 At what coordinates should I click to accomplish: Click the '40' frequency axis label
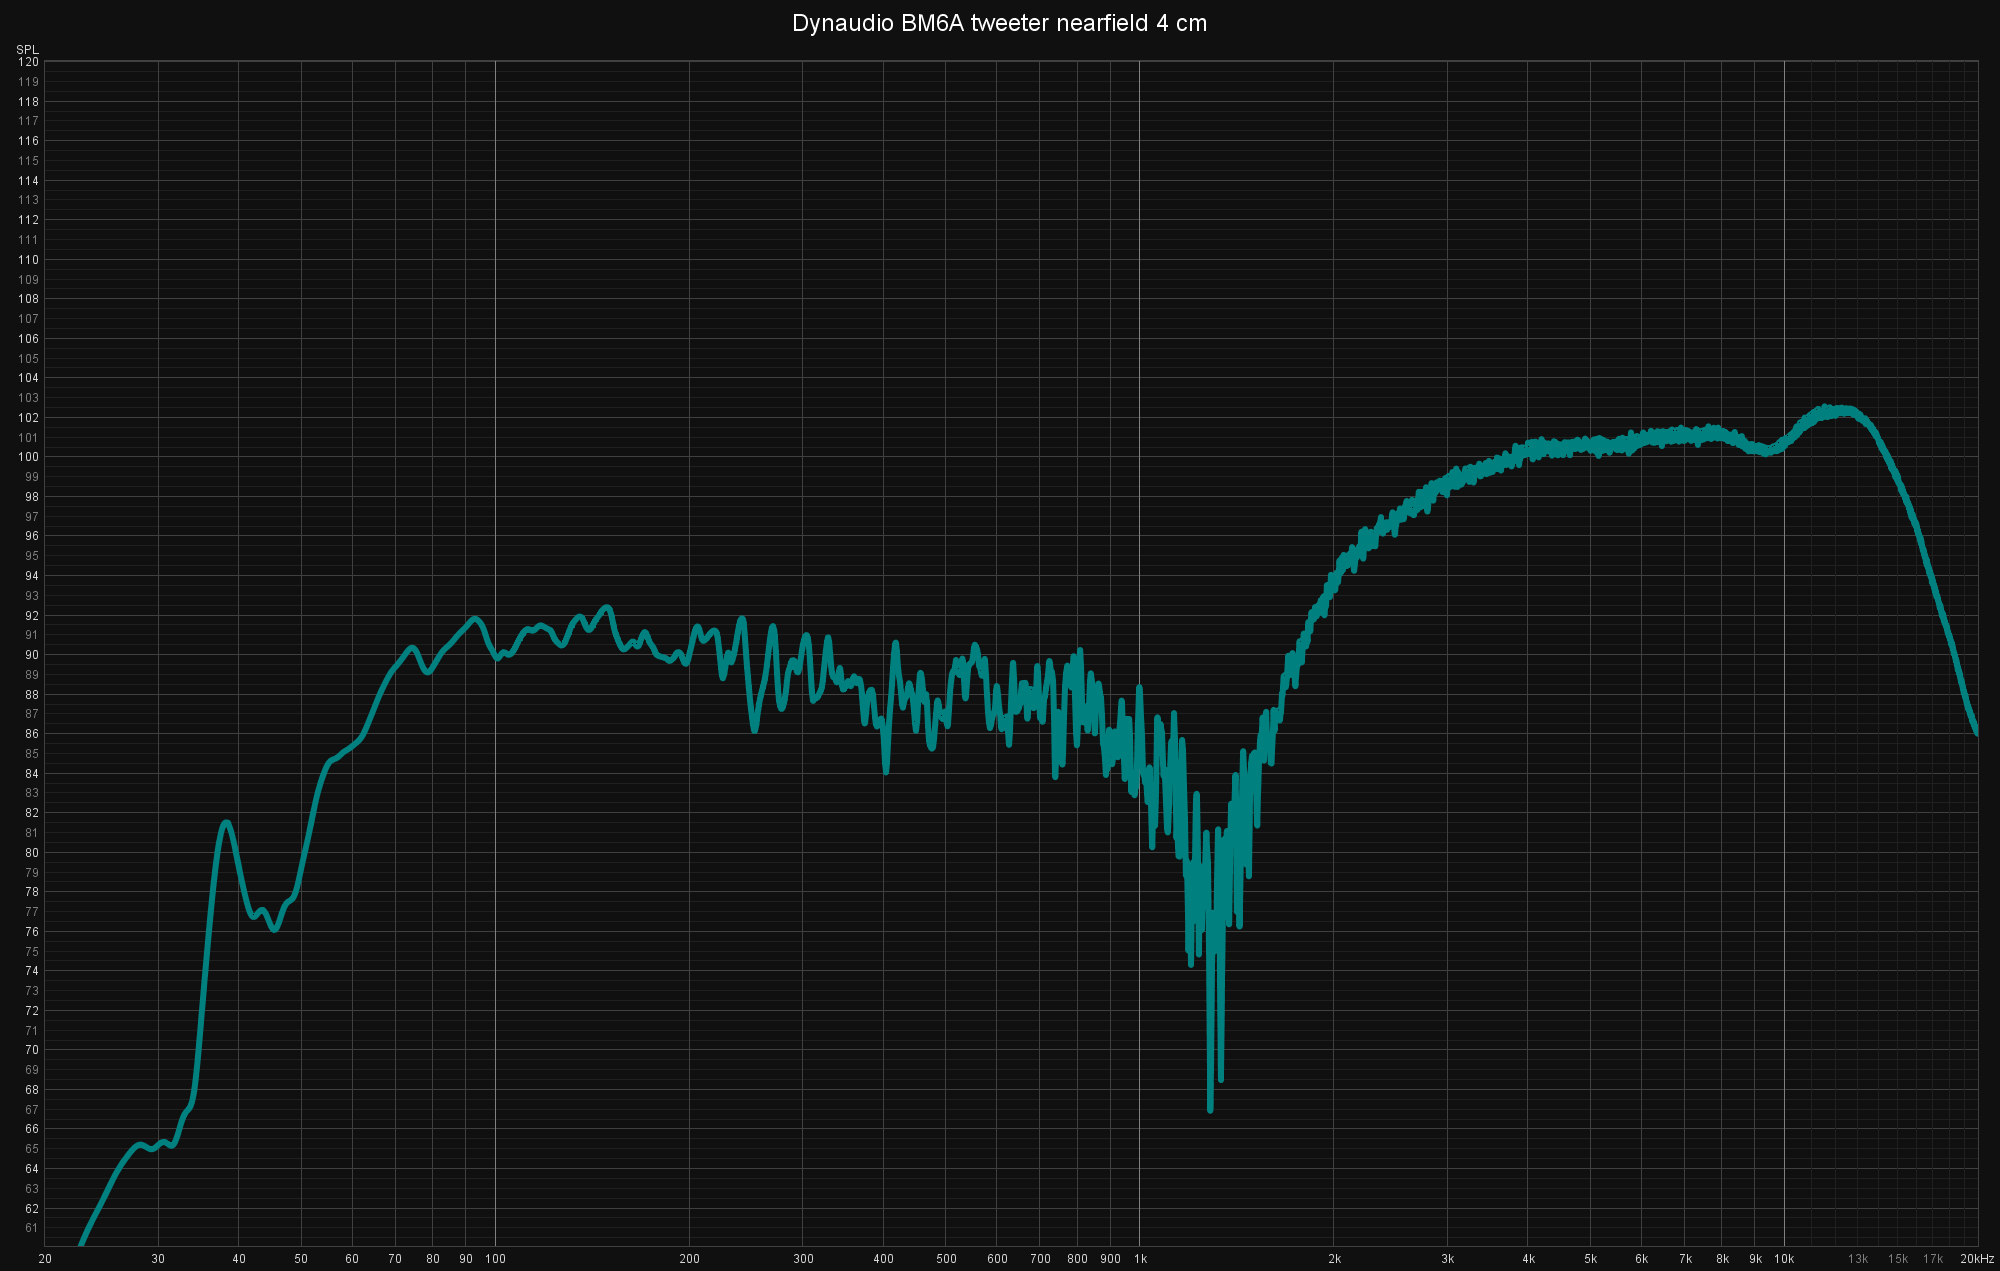tap(239, 1259)
